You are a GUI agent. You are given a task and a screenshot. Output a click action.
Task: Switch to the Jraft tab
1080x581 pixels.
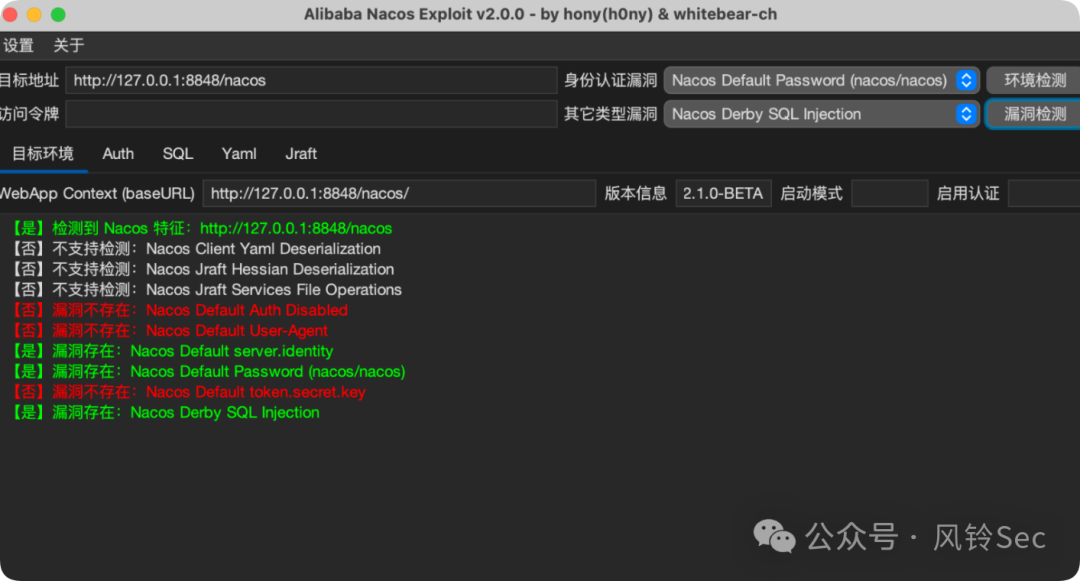click(301, 154)
